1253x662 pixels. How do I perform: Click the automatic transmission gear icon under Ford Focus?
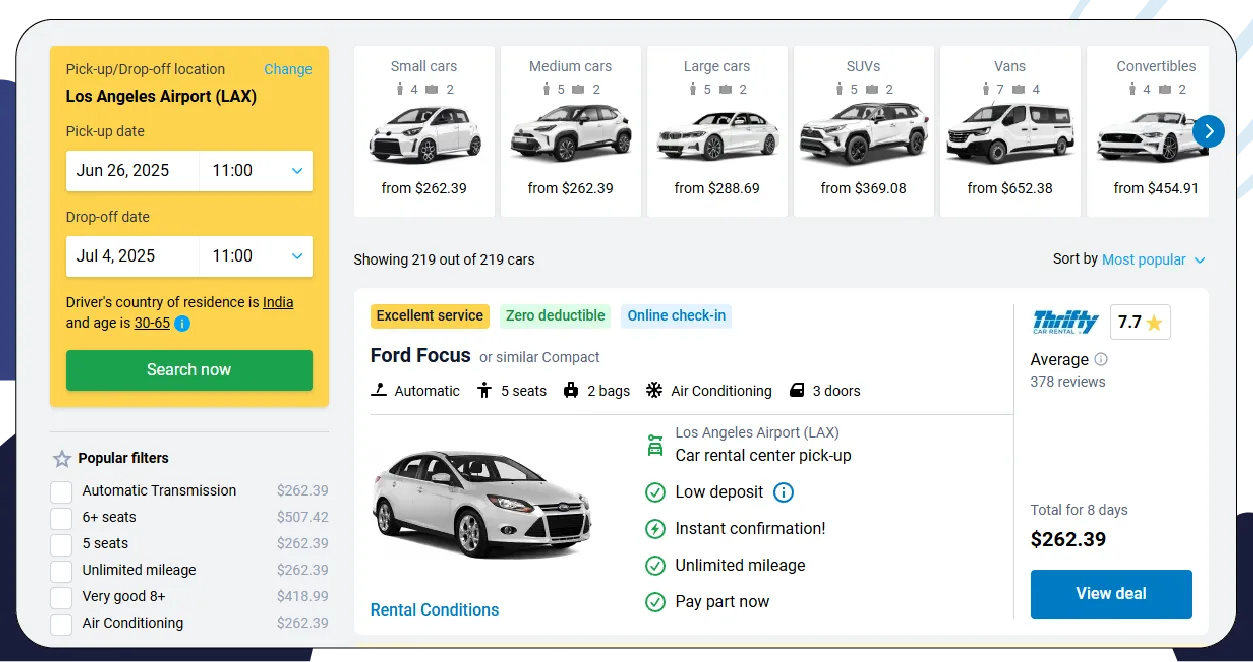point(381,390)
